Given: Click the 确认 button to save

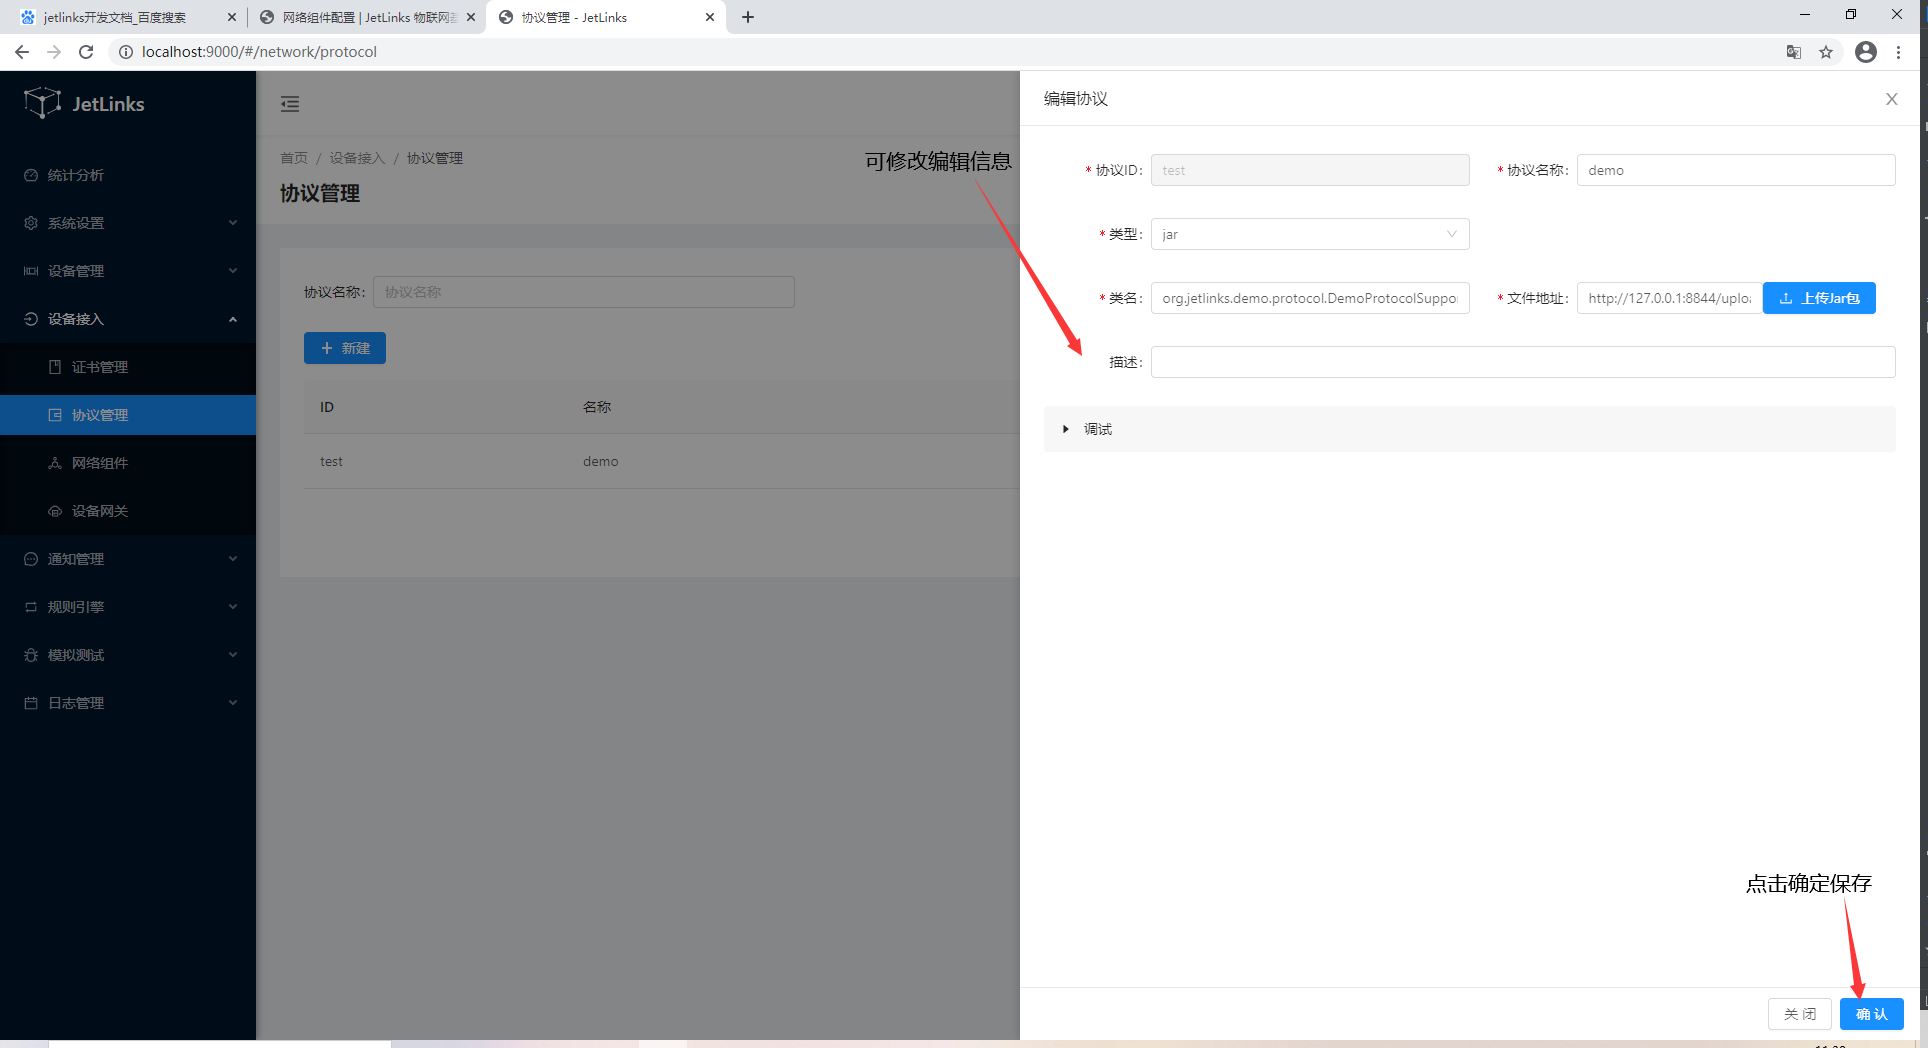Looking at the screenshot, I should [1871, 1014].
